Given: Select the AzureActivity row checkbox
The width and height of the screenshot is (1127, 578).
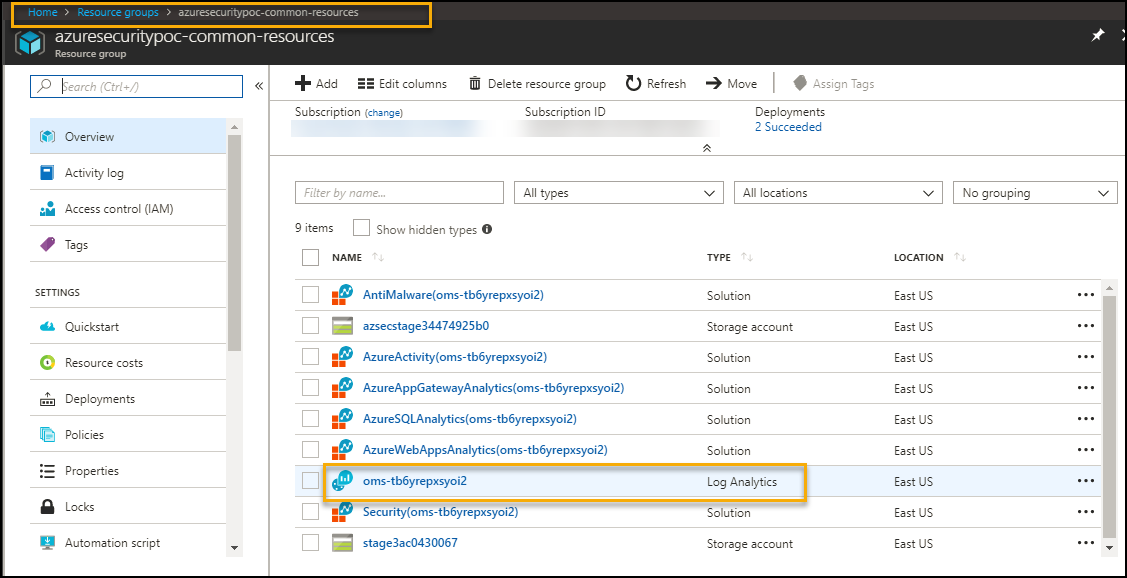Looking at the screenshot, I should pos(310,357).
